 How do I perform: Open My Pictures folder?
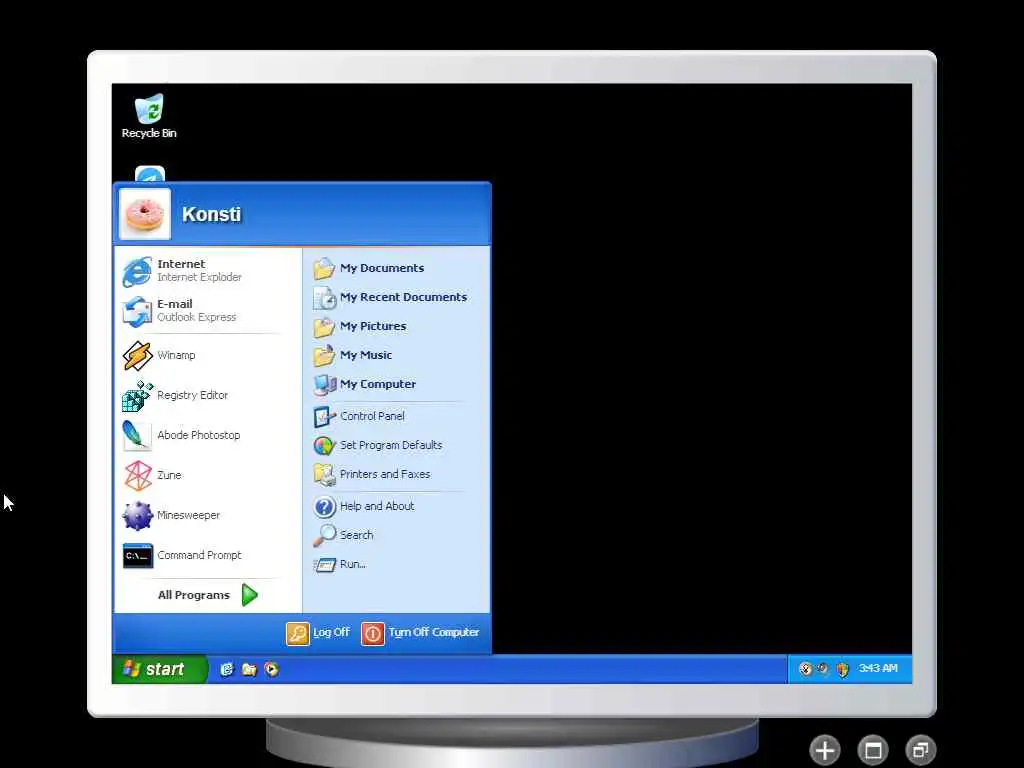click(397, 326)
